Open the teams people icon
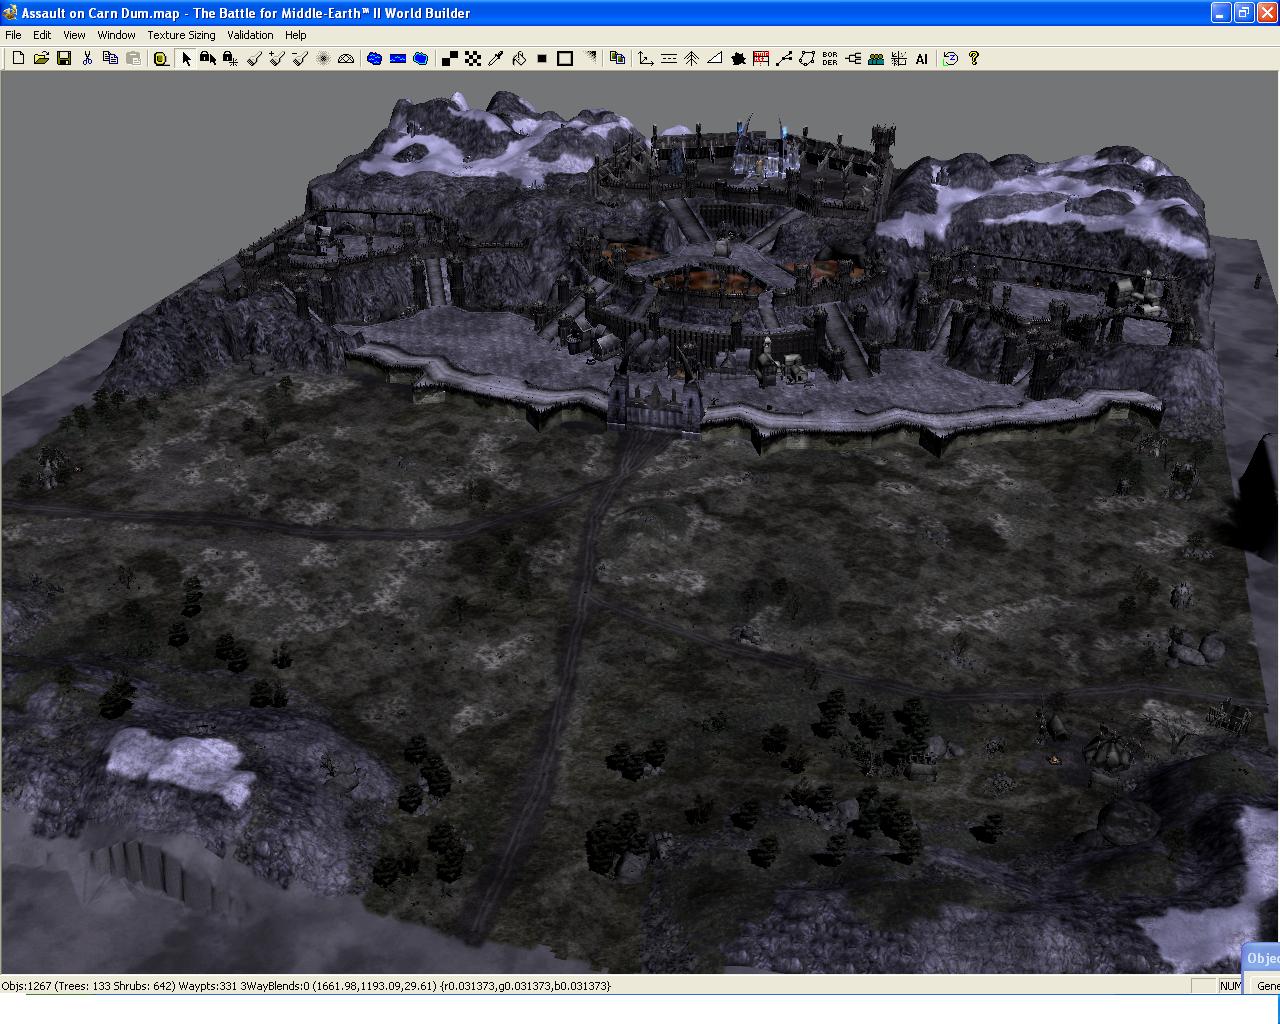Image resolution: width=1280 pixels, height=1024 pixels. click(876, 59)
